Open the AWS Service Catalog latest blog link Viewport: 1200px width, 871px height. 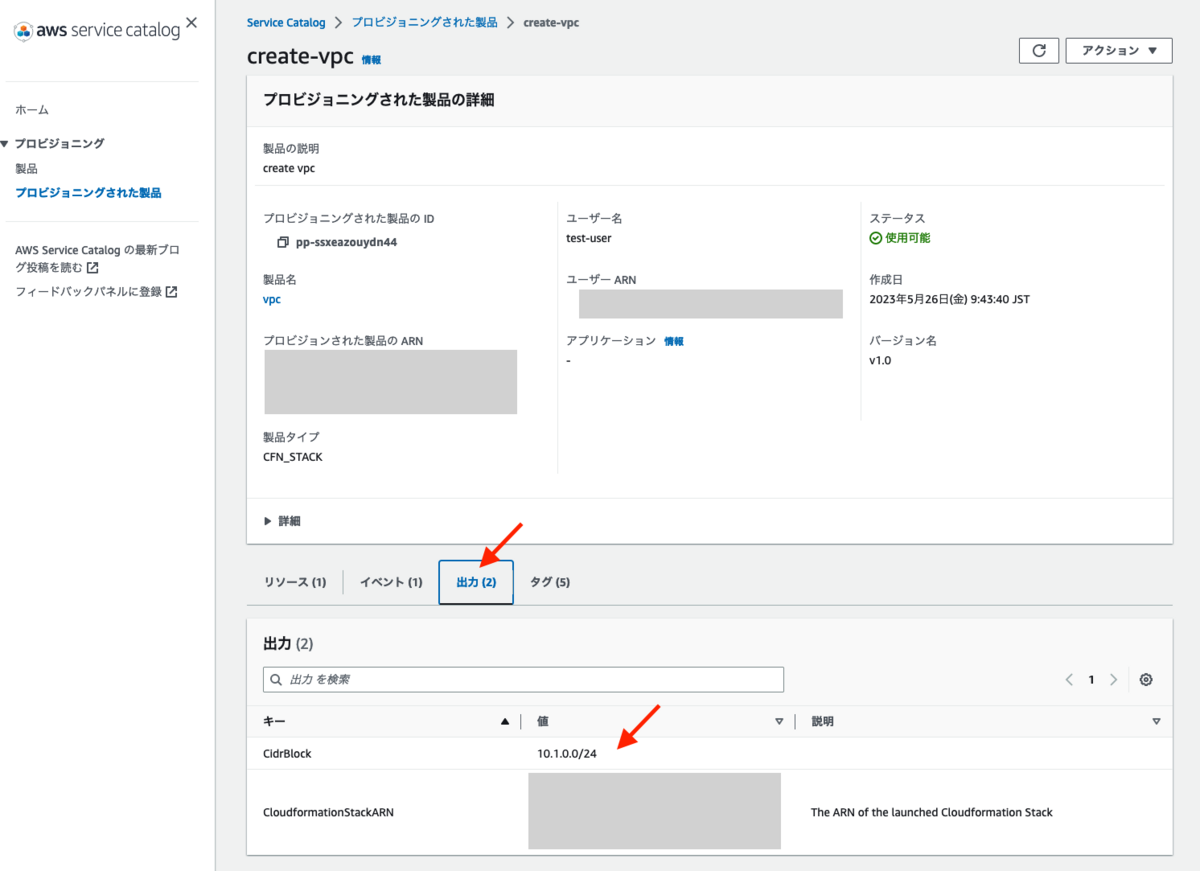pyautogui.click(x=98, y=259)
